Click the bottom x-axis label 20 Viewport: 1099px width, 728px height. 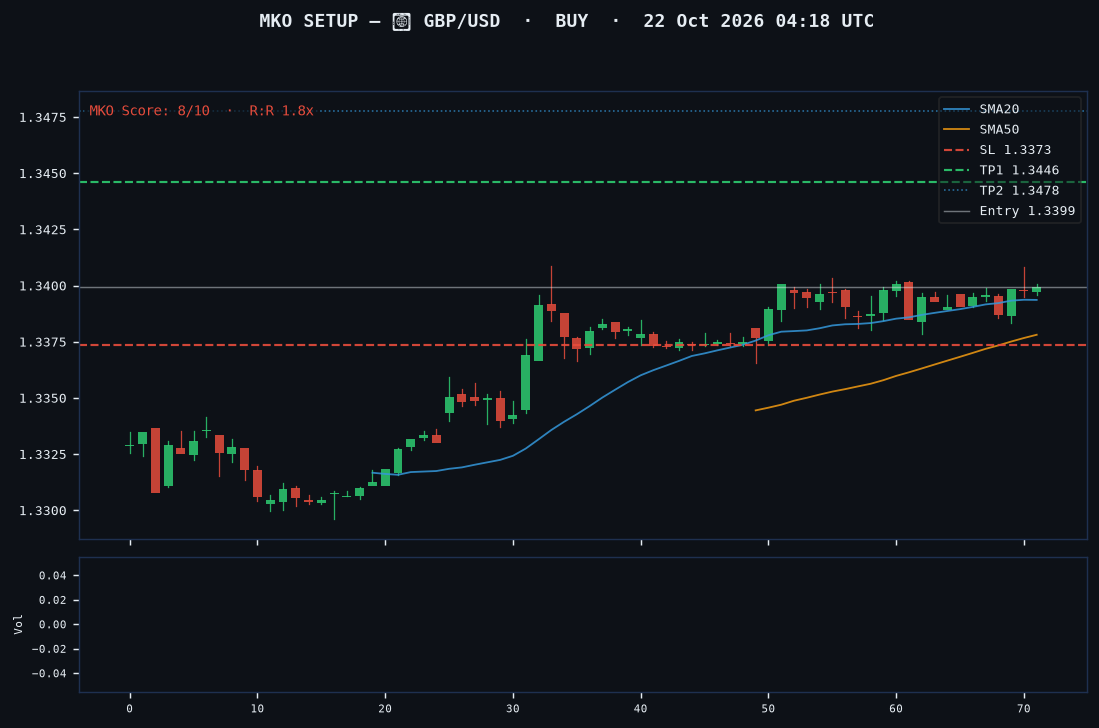tap(385, 708)
